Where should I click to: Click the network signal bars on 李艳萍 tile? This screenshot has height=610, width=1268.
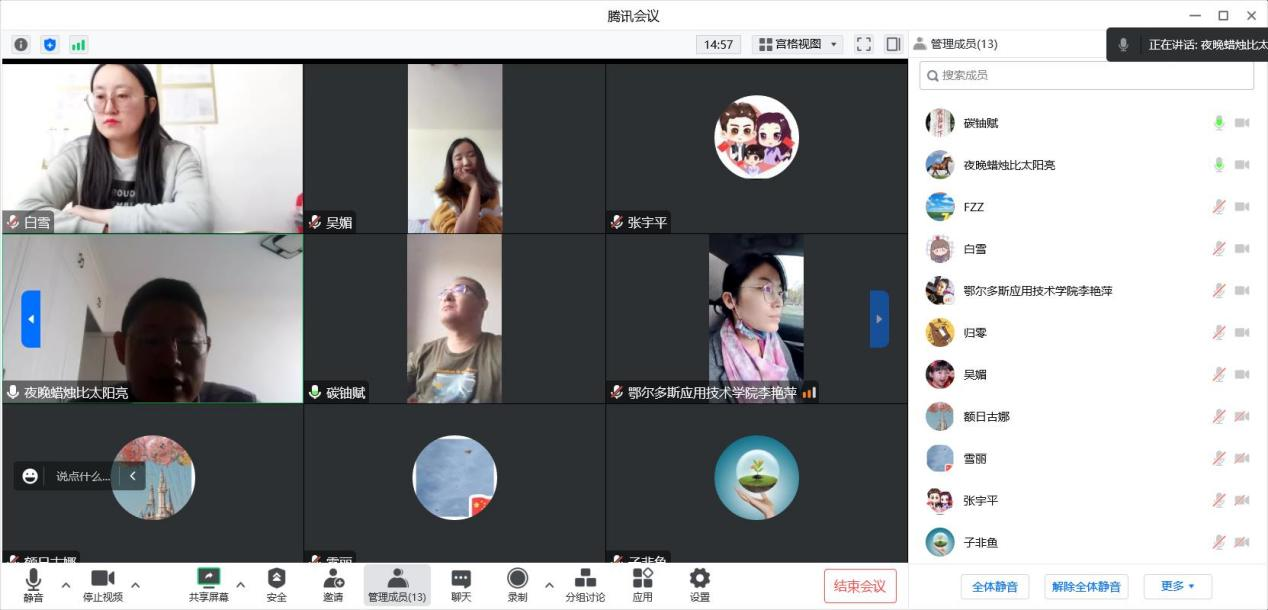click(809, 393)
